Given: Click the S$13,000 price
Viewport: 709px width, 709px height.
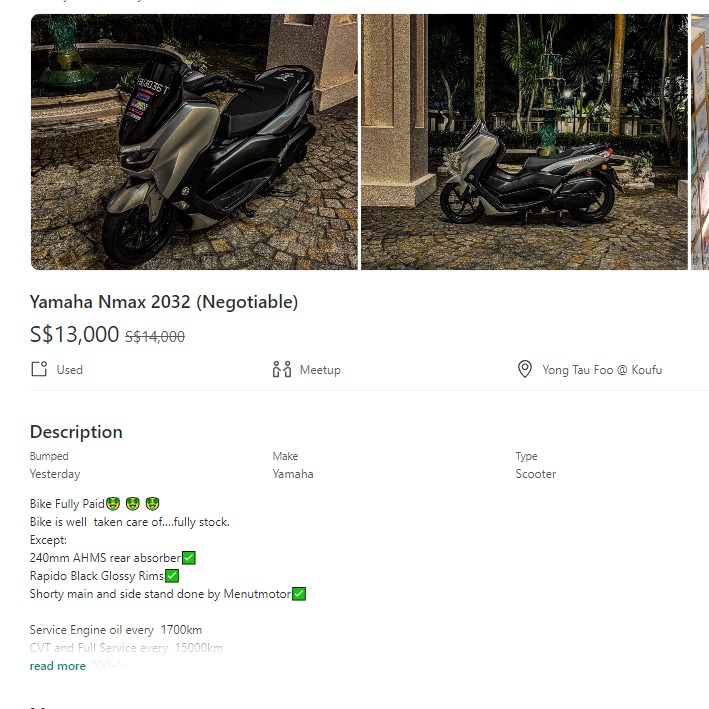Looking at the screenshot, I should tap(74, 335).
